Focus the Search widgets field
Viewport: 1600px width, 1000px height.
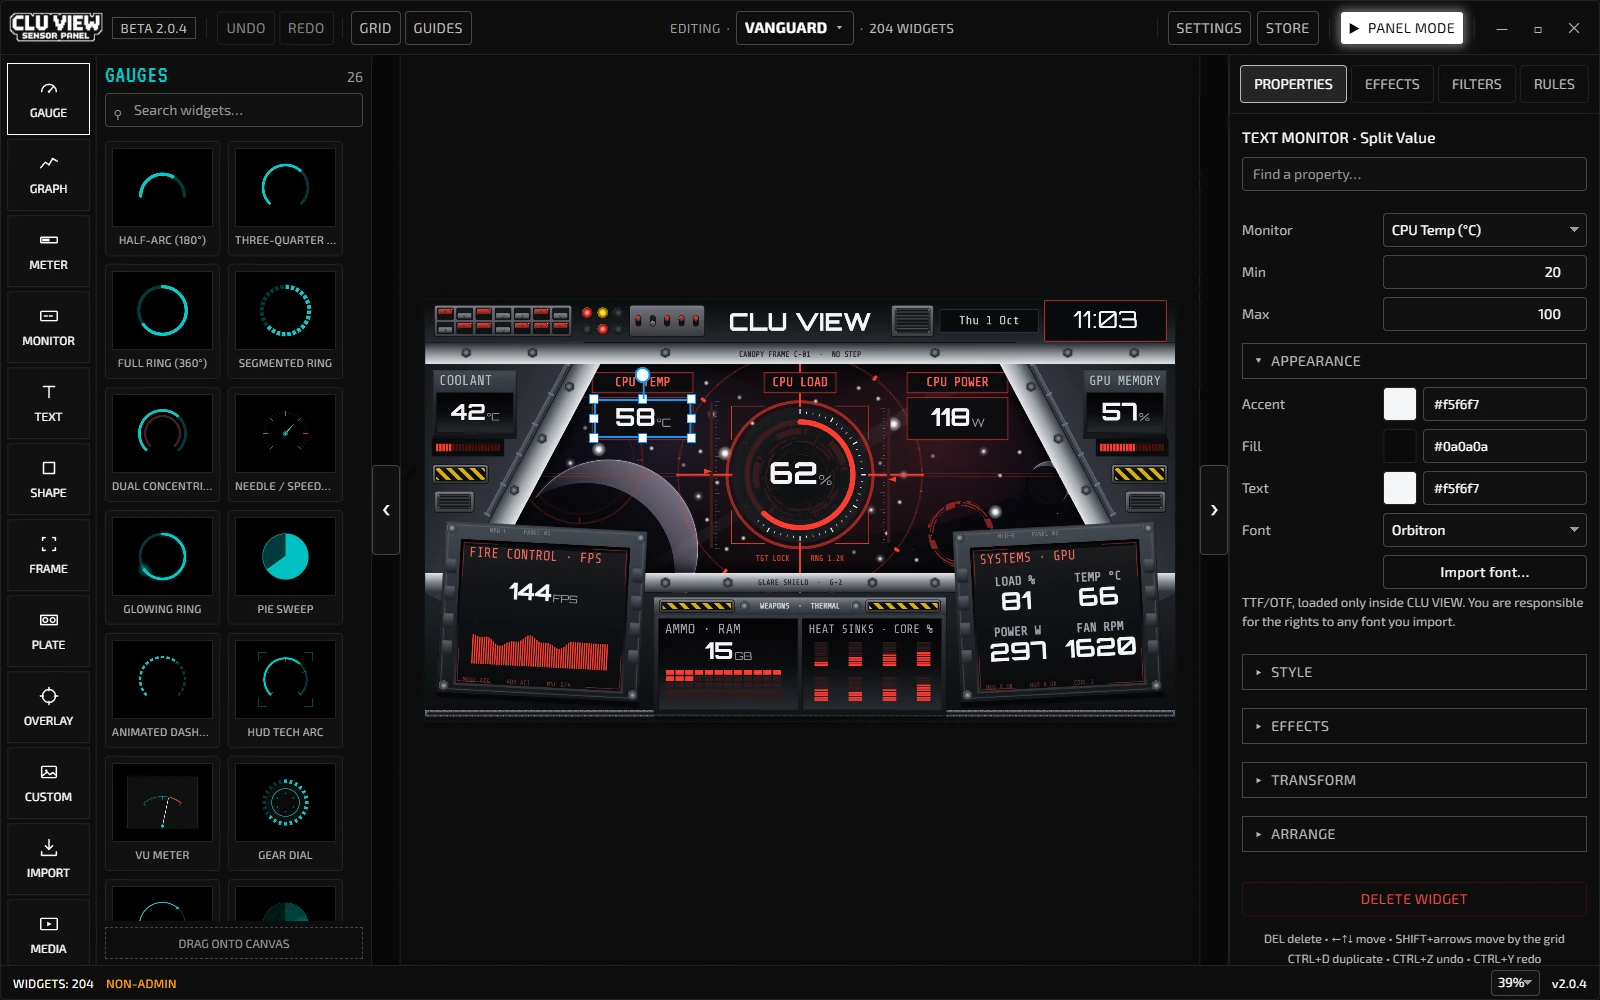(234, 110)
